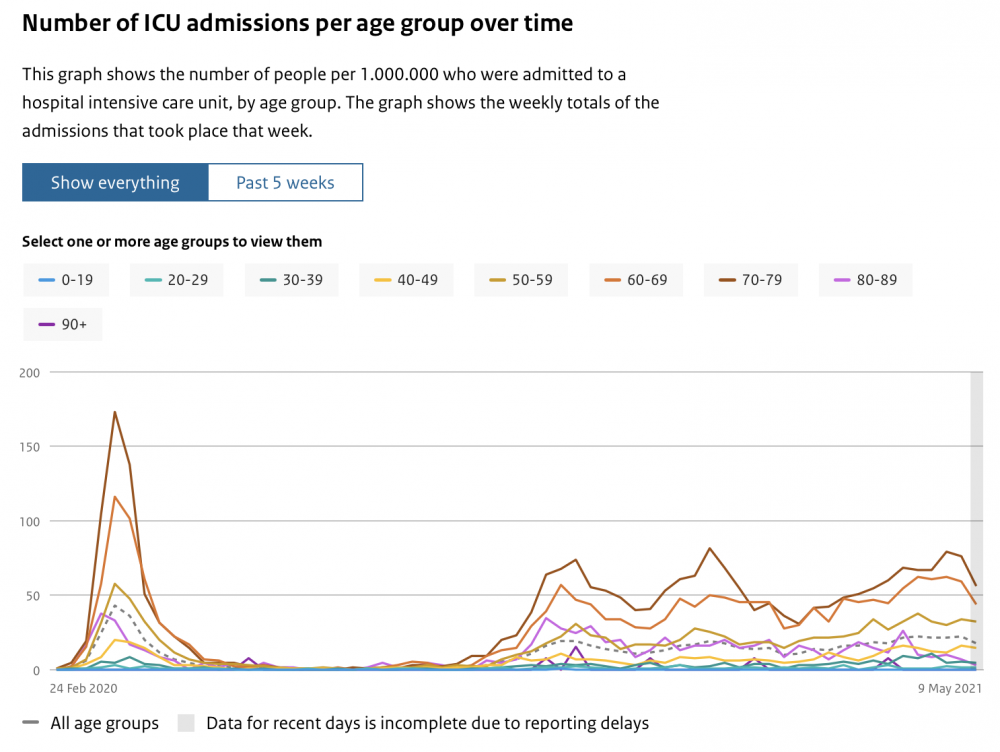1000x752 pixels.
Task: Click the 9 May 2021 axis label
Action: tap(950, 689)
